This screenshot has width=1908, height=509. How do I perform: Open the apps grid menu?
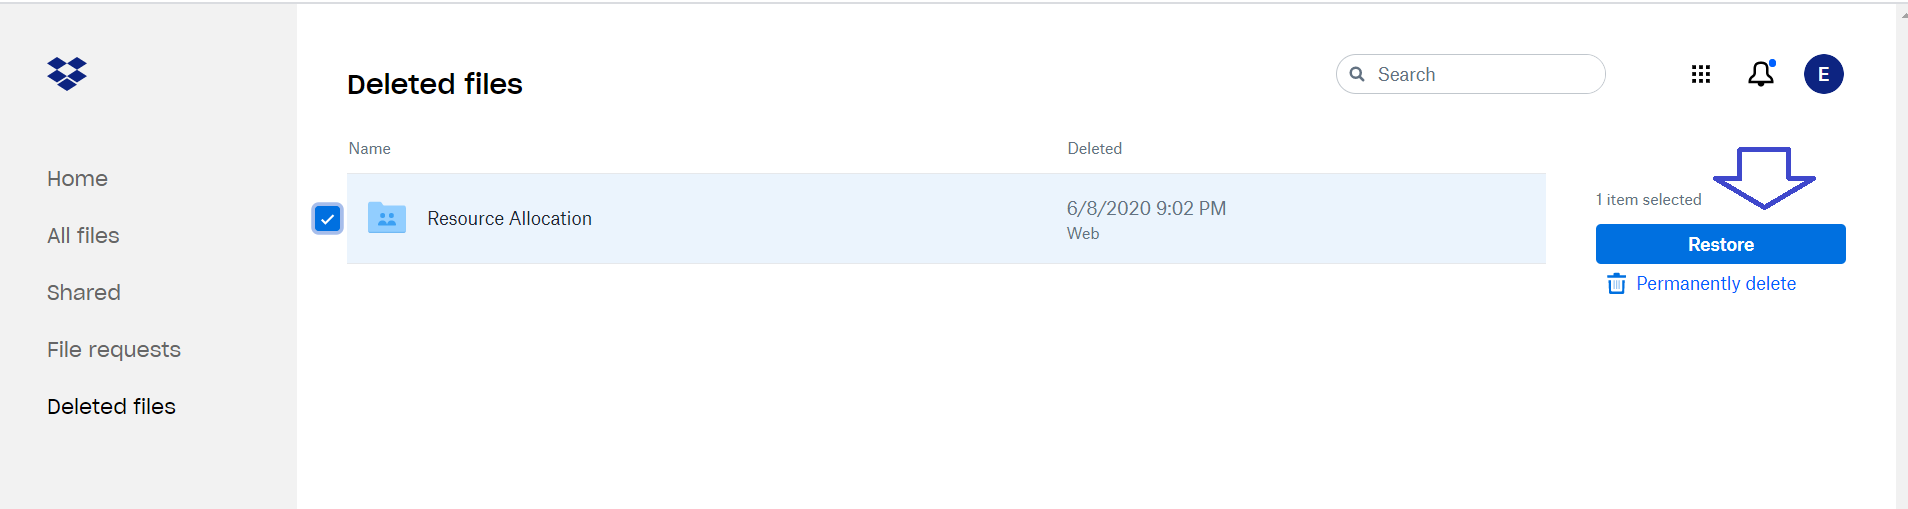pos(1701,74)
